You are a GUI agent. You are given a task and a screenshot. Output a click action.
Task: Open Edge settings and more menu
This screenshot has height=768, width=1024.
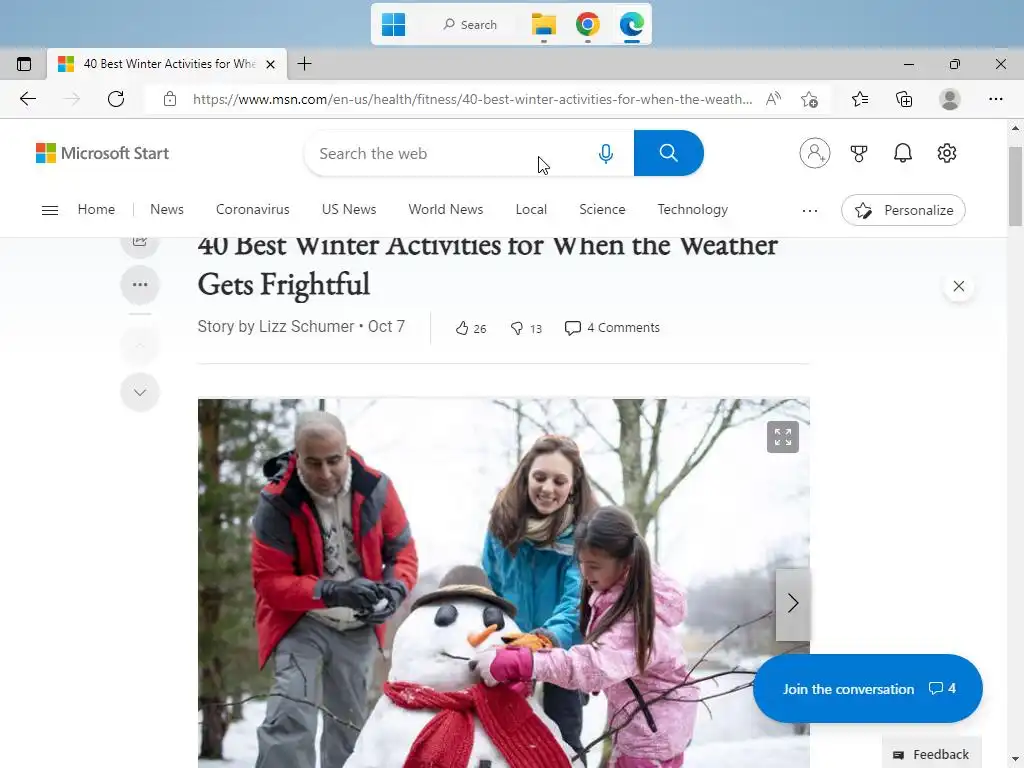coord(996,99)
